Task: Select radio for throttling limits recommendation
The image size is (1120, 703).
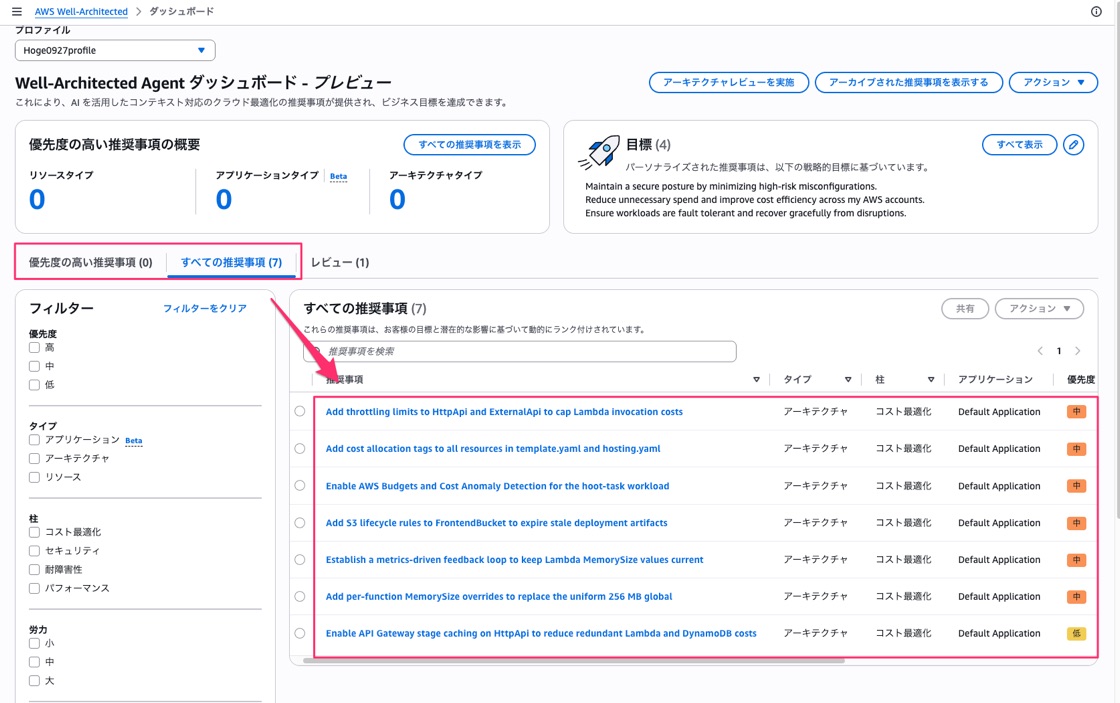Action: (300, 412)
